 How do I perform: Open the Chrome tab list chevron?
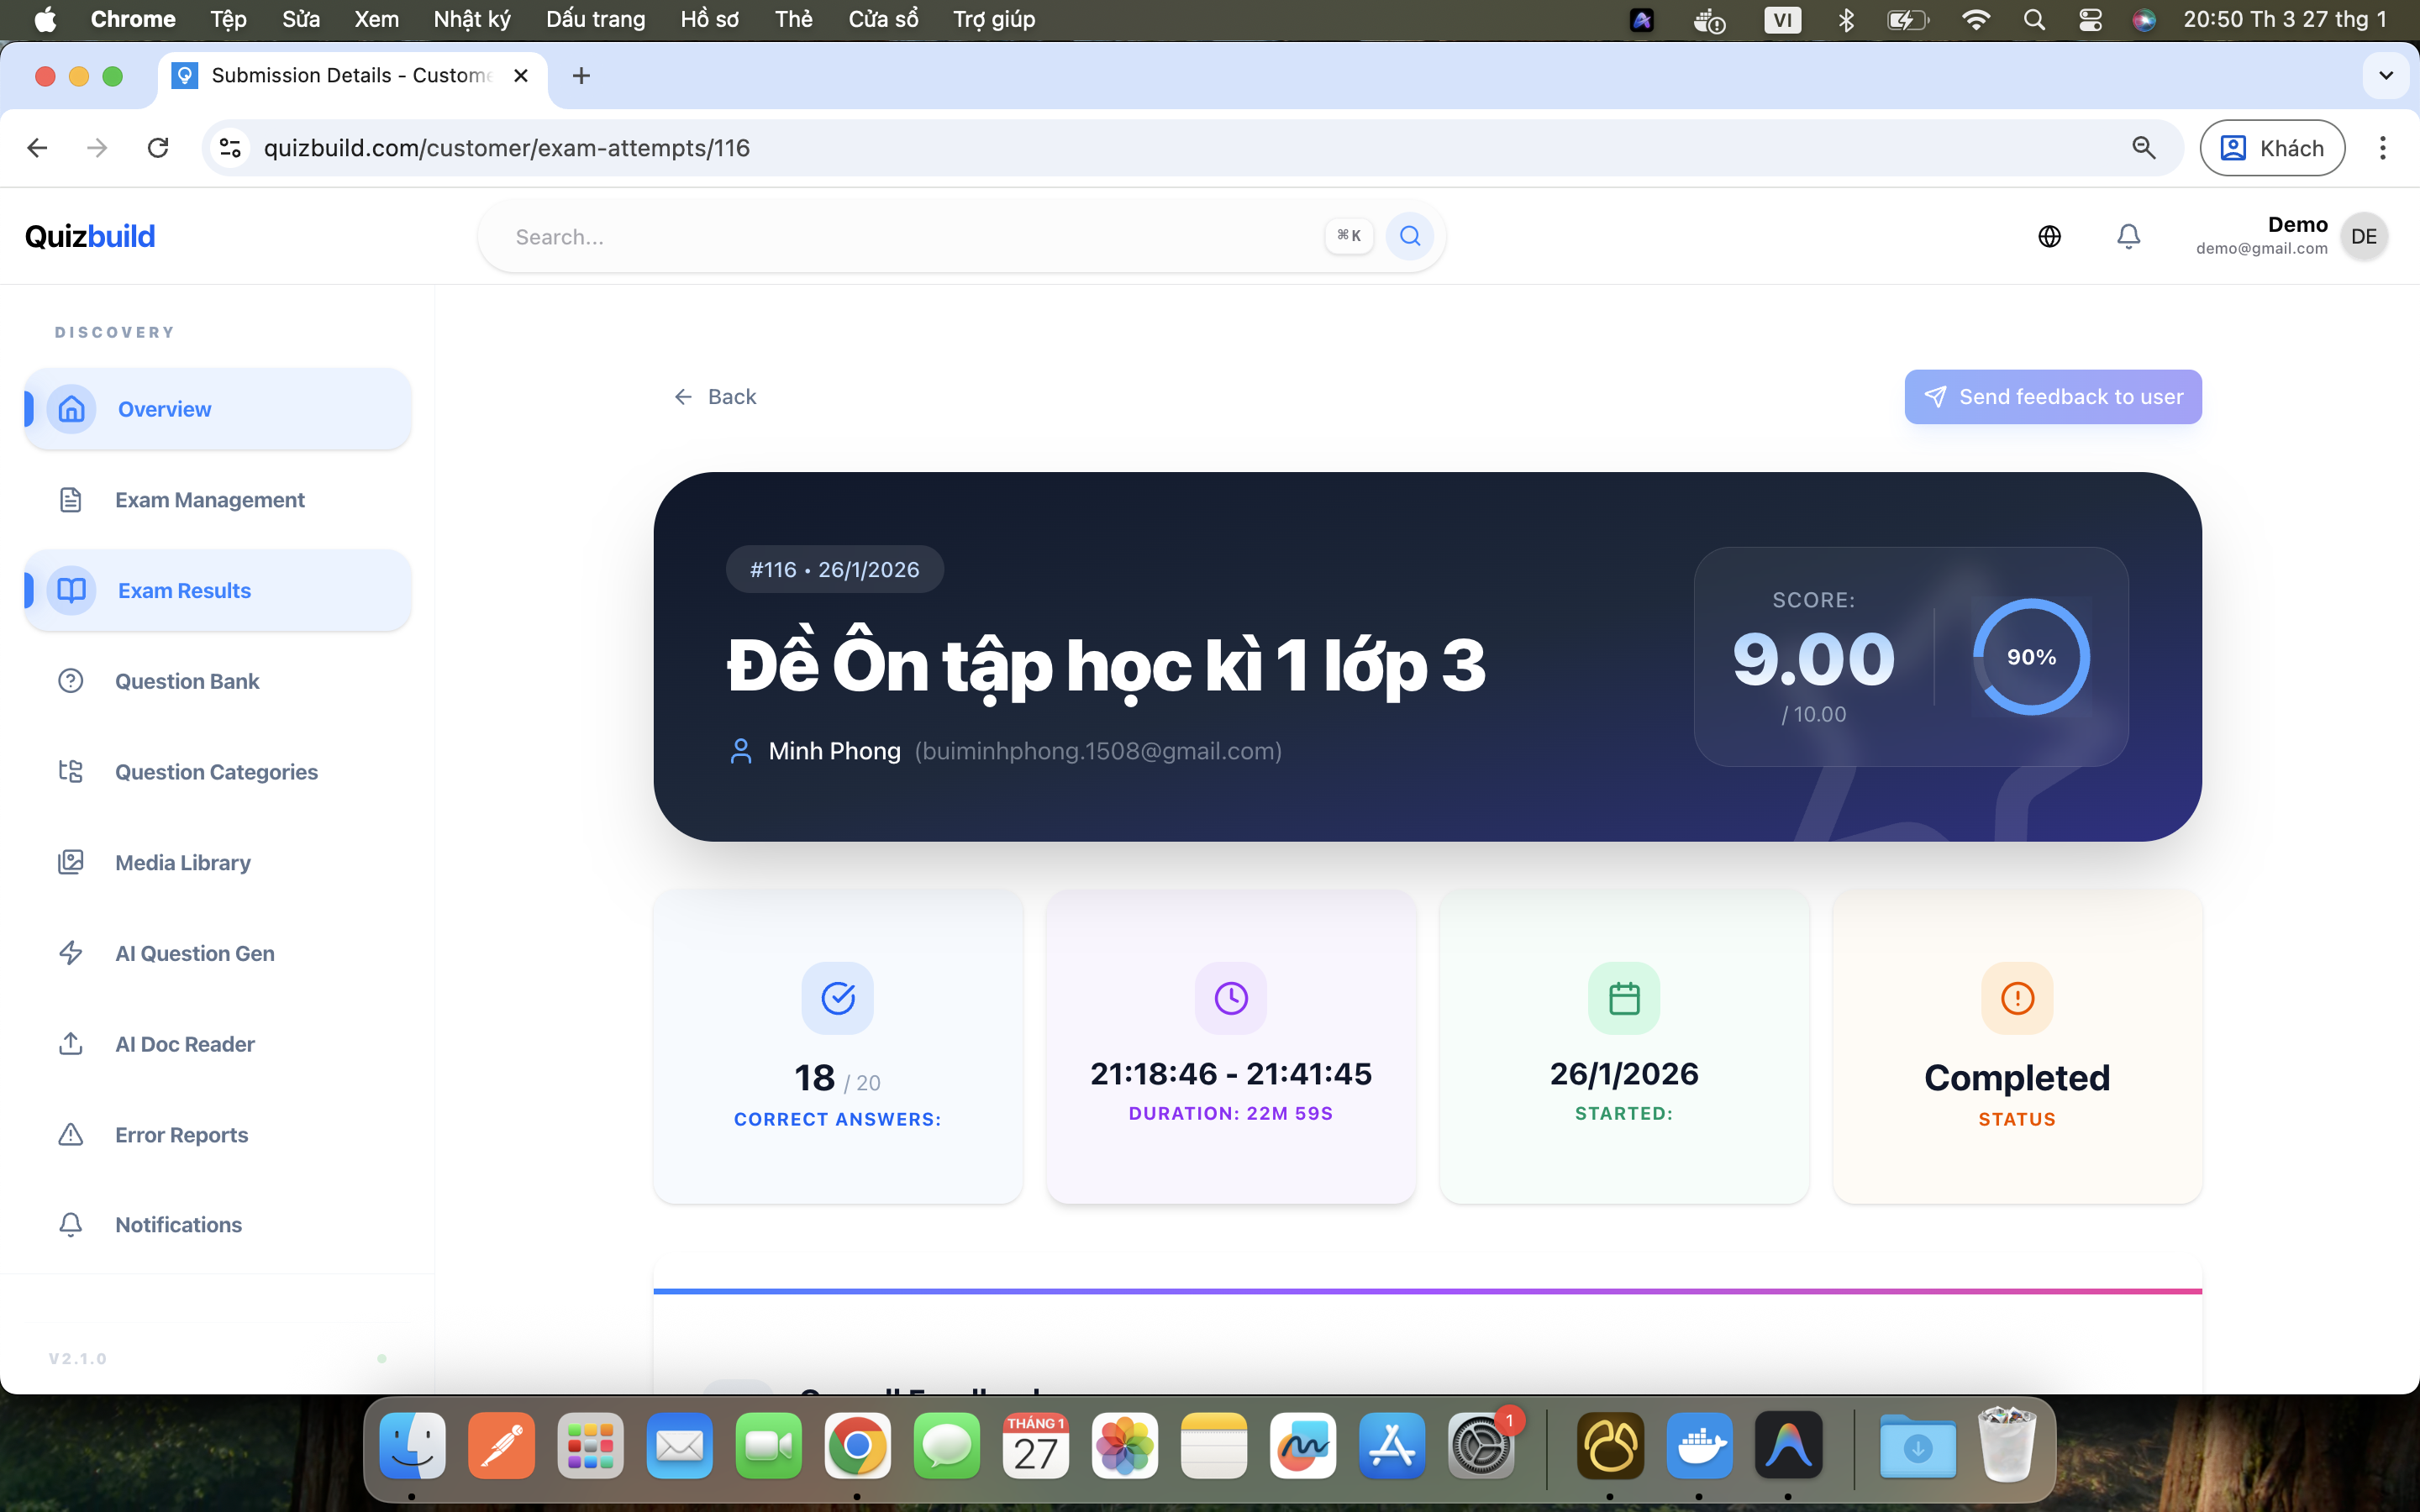pos(2385,75)
